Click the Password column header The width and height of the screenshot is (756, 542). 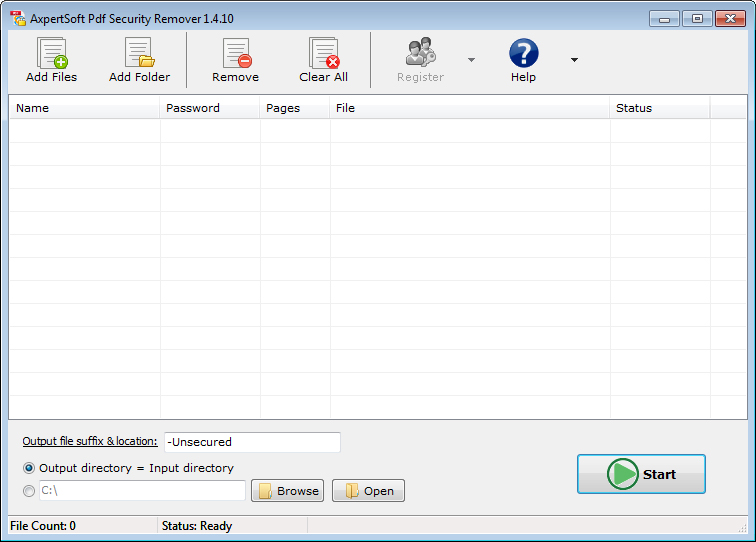tap(210, 108)
